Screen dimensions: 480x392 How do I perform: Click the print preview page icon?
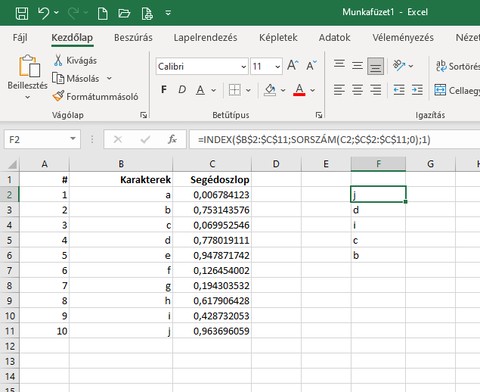[147, 14]
